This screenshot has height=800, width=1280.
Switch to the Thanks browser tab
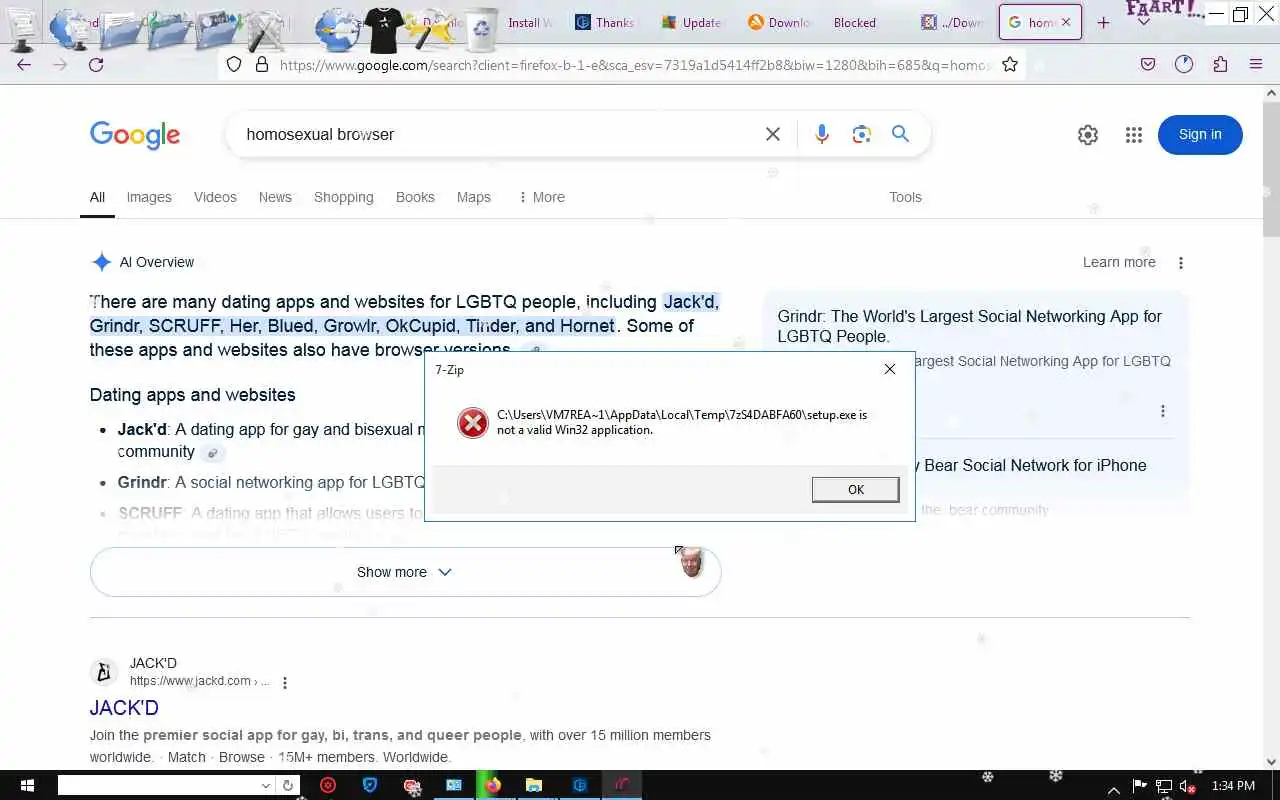pos(604,23)
